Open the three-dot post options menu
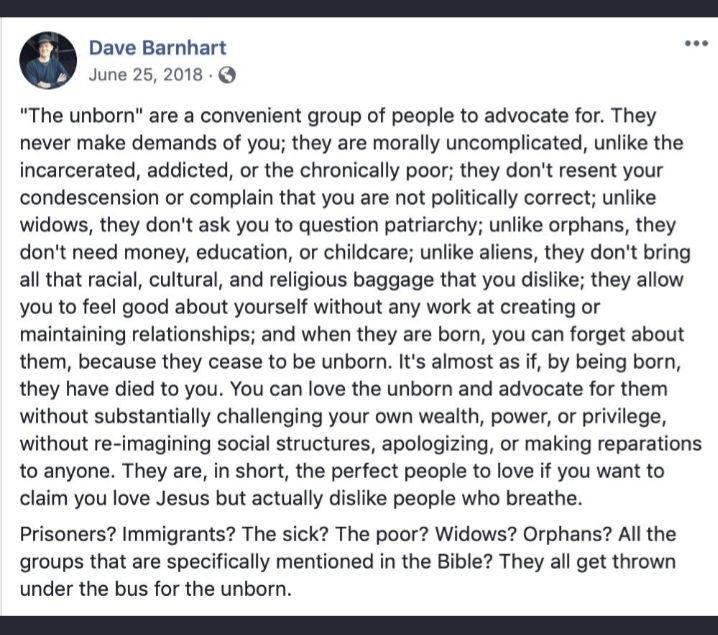Image resolution: width=718 pixels, height=635 pixels. (x=696, y=44)
